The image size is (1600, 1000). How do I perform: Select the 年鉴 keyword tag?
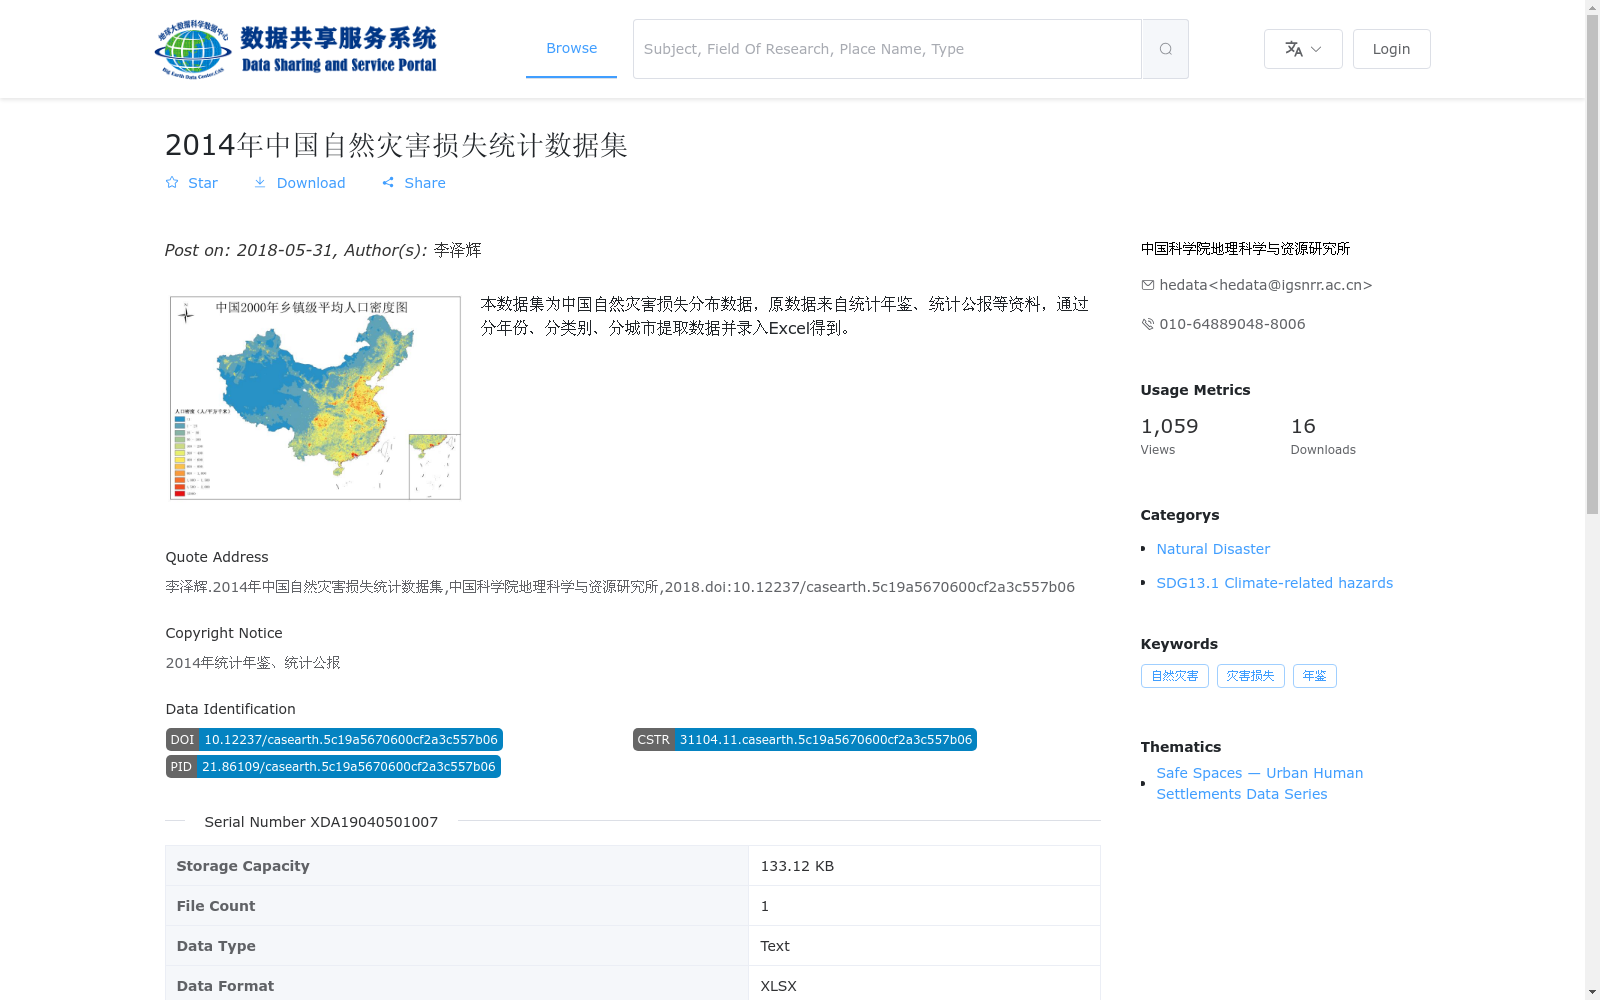coord(1315,676)
